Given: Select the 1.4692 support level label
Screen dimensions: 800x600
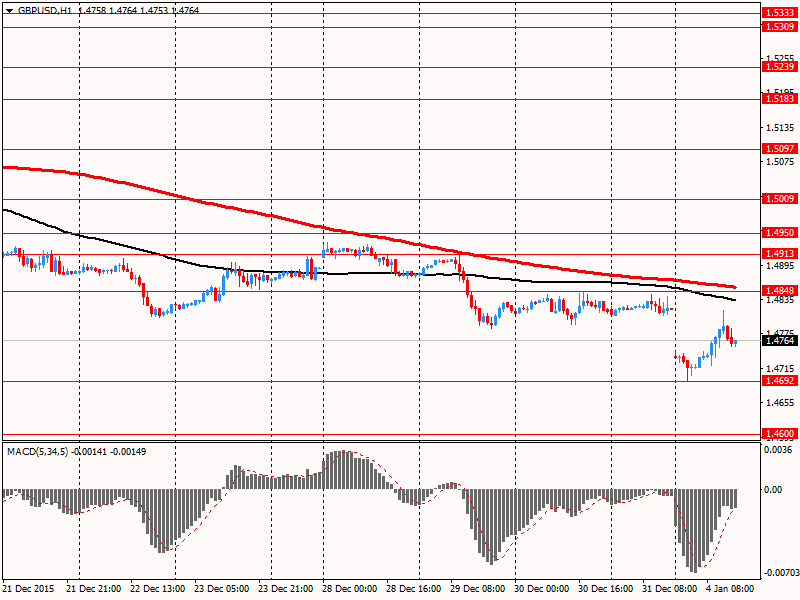Looking at the screenshot, I should [x=780, y=381].
